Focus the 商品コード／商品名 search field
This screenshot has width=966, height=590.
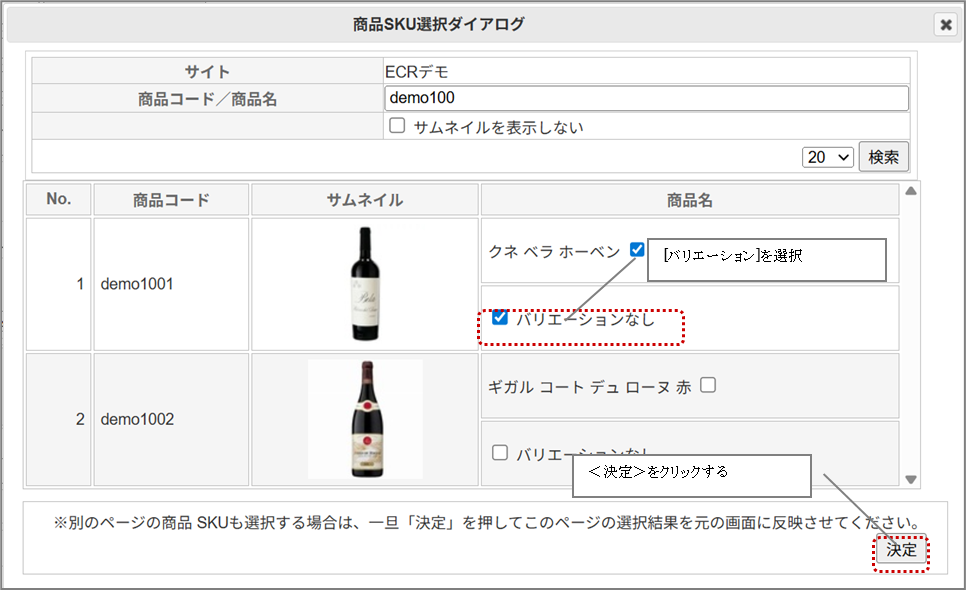point(646,98)
